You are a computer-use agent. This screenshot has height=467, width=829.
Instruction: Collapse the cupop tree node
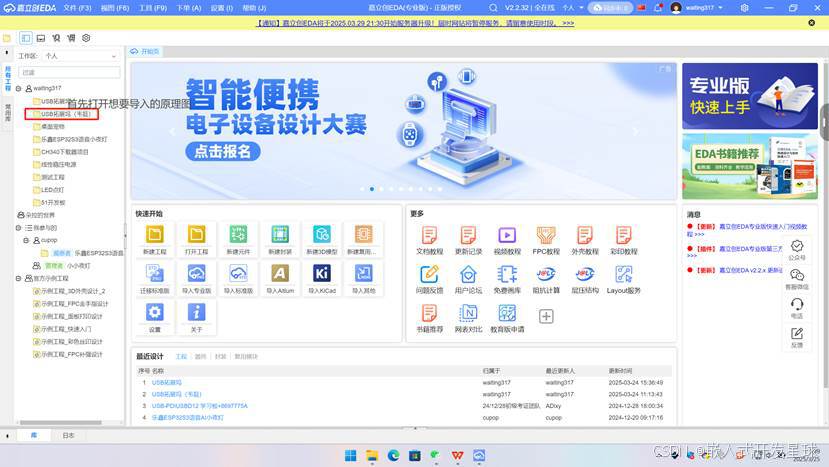click(26, 240)
